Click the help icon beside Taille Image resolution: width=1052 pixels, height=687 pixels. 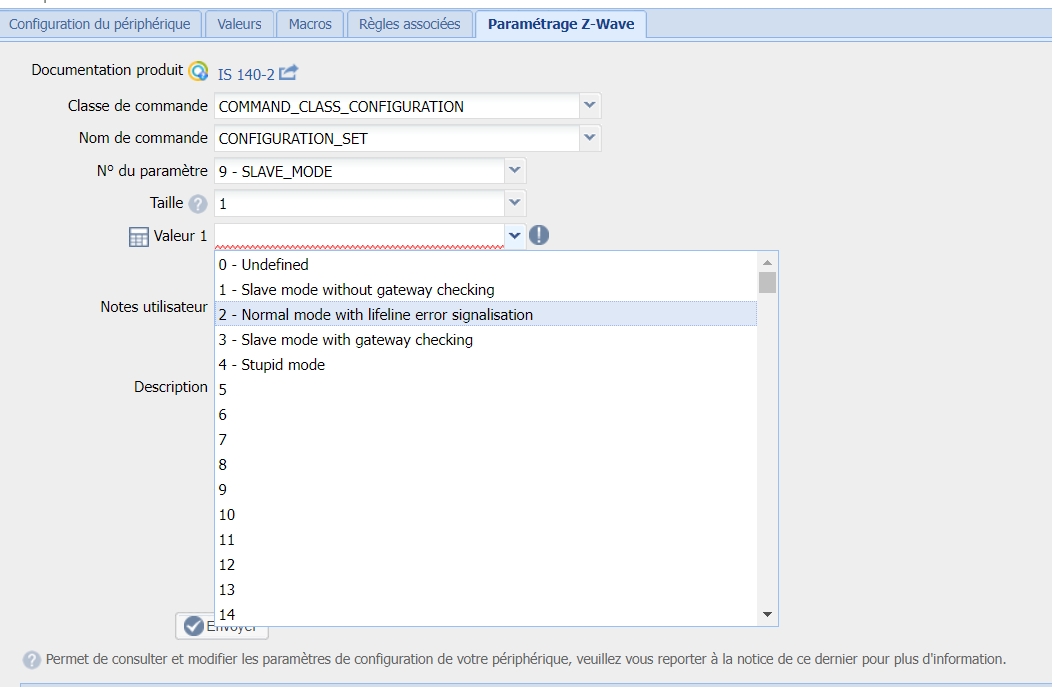(x=198, y=204)
